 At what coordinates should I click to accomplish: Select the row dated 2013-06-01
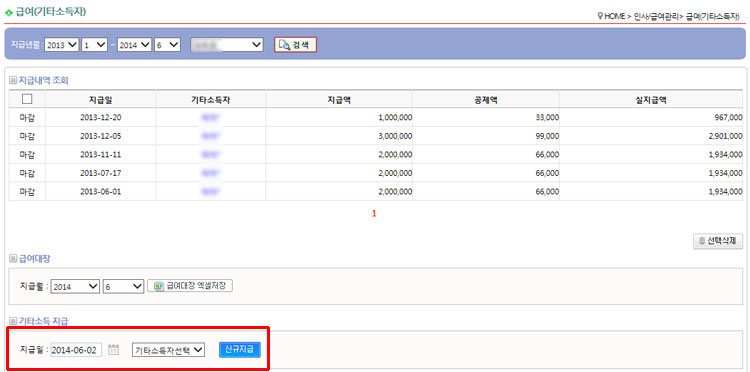[376, 192]
